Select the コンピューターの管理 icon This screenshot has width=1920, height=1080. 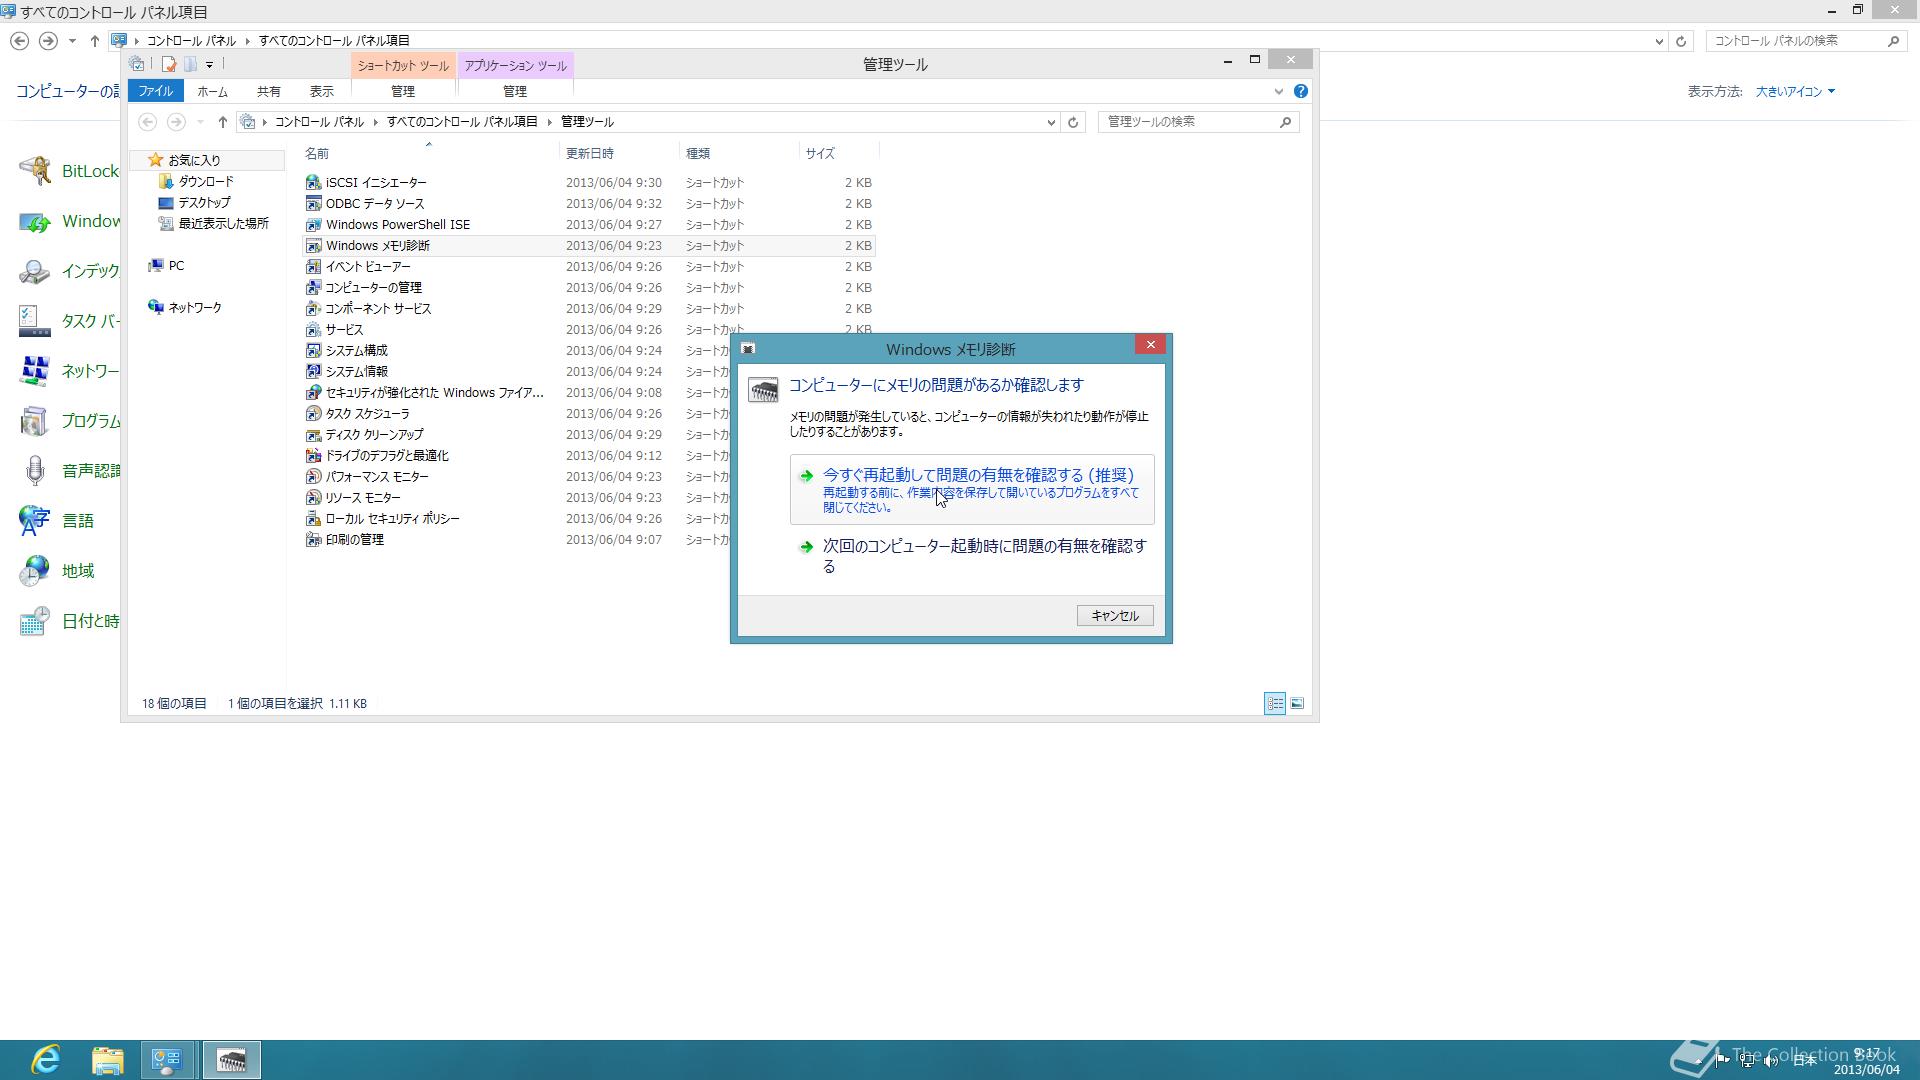coord(313,288)
